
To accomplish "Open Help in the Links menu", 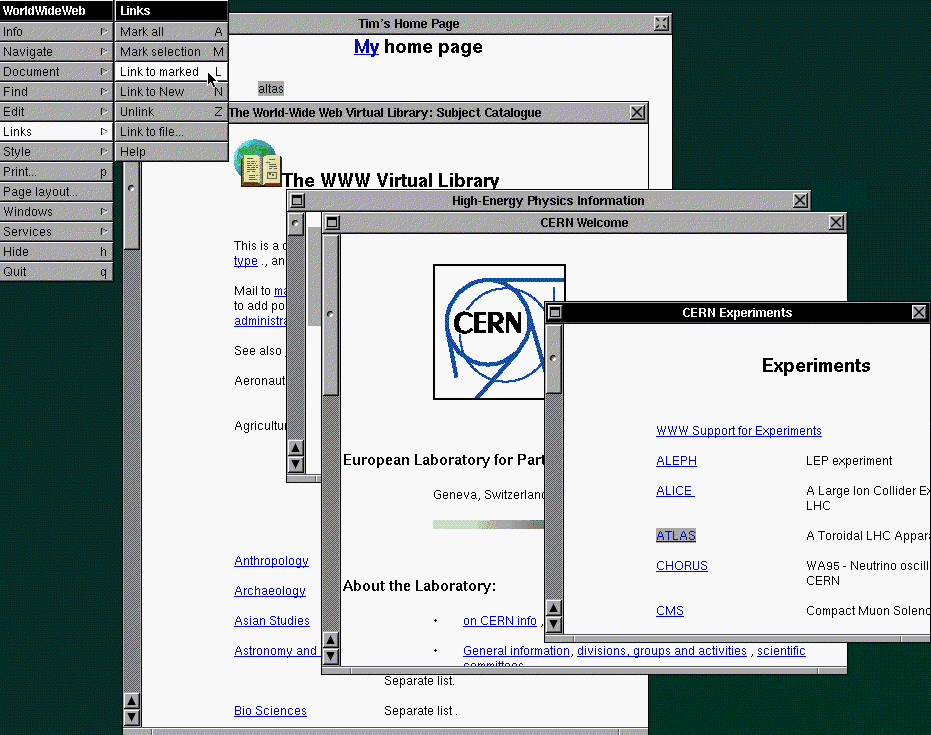I will point(171,151).
